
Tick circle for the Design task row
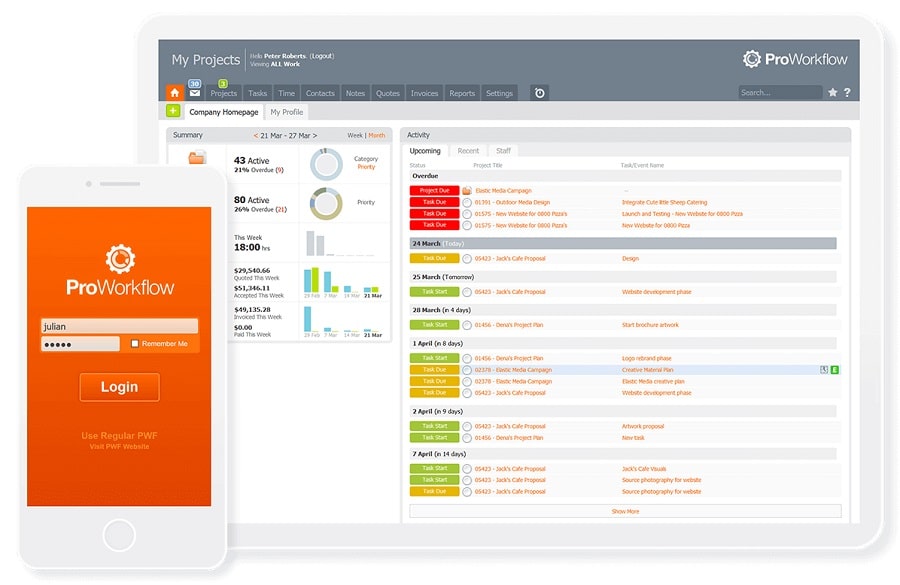pyautogui.click(x=467, y=259)
